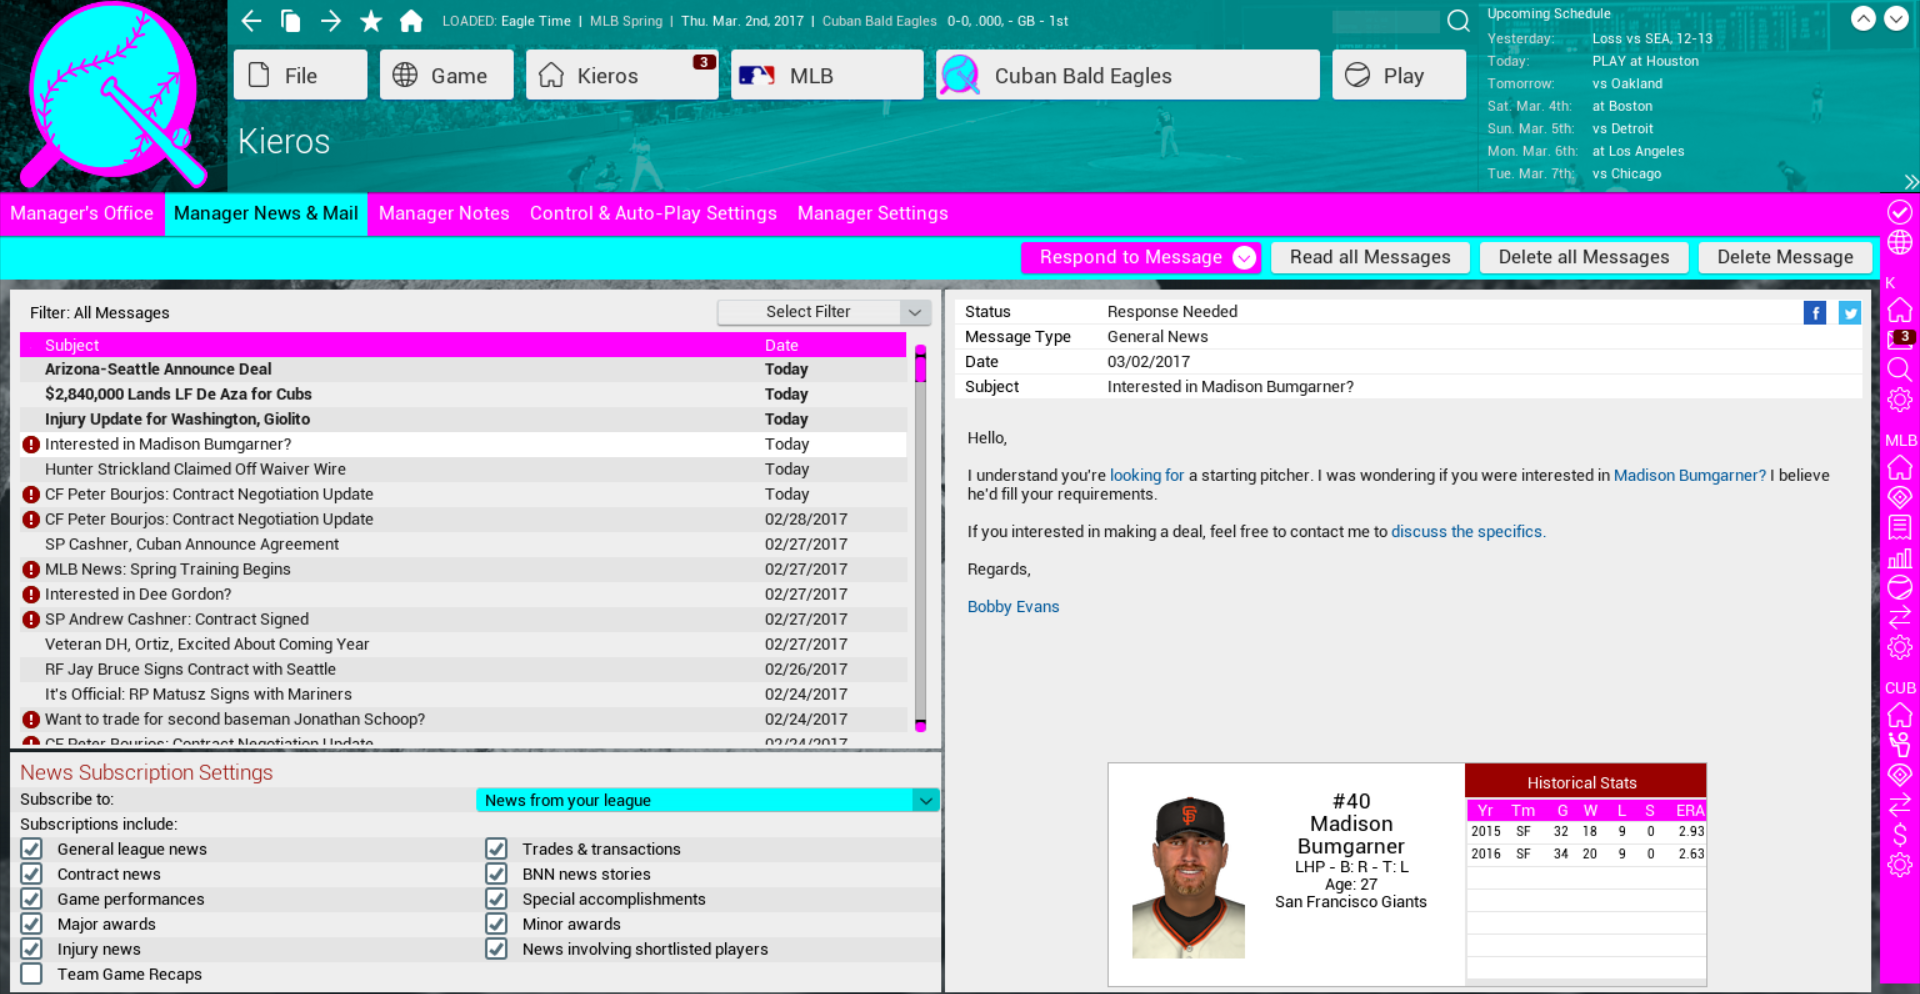The height and width of the screenshot is (994, 1920).
Task: Click the checkmark circle icon in sidebar
Action: click(x=1900, y=212)
